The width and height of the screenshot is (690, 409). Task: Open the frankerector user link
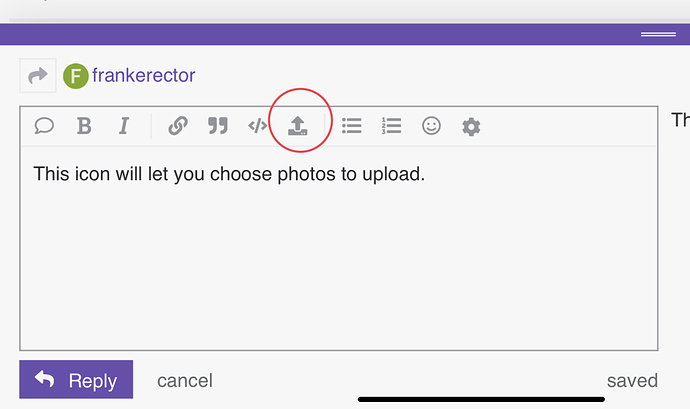point(143,75)
